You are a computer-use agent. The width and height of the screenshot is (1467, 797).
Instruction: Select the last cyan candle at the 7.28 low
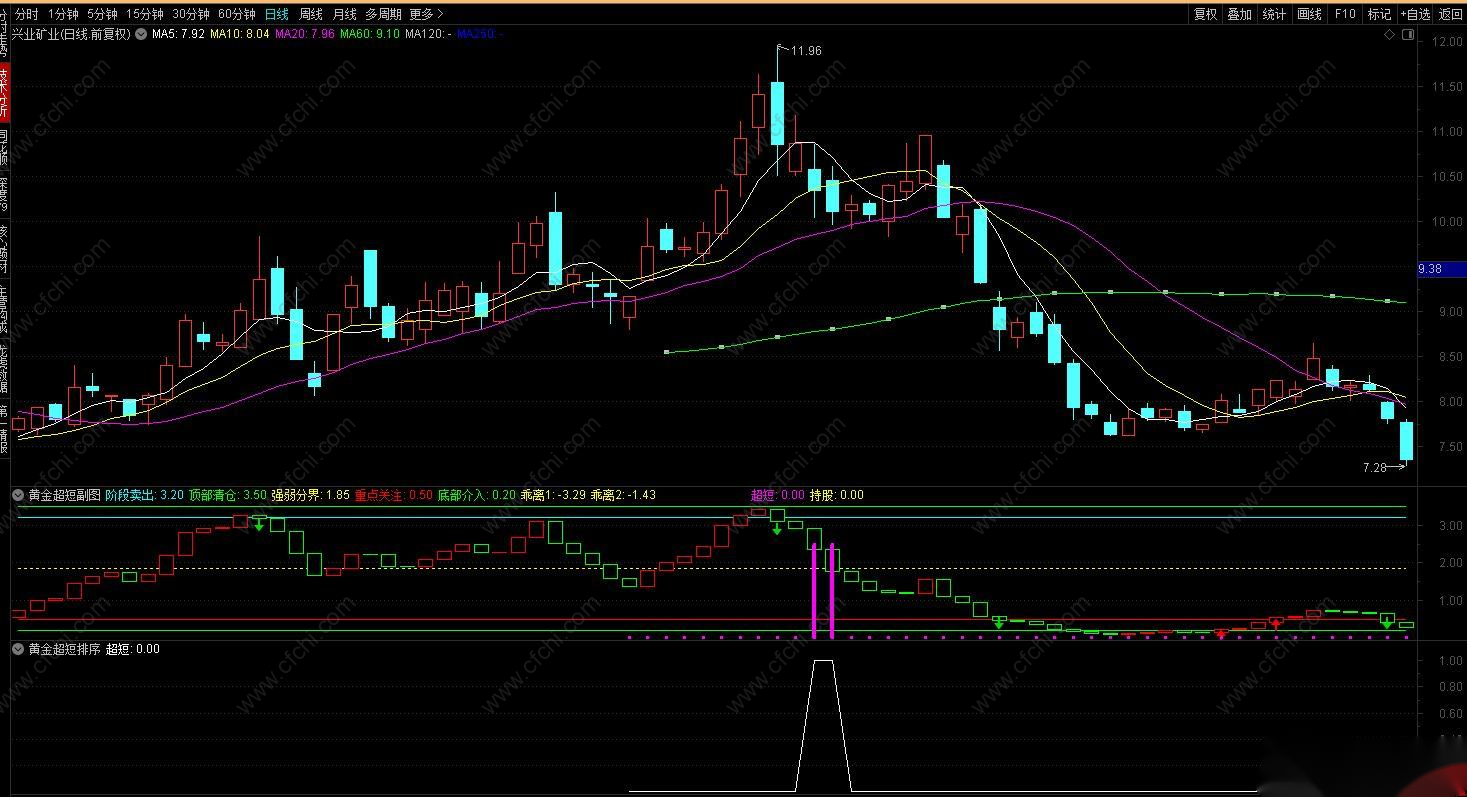1406,441
